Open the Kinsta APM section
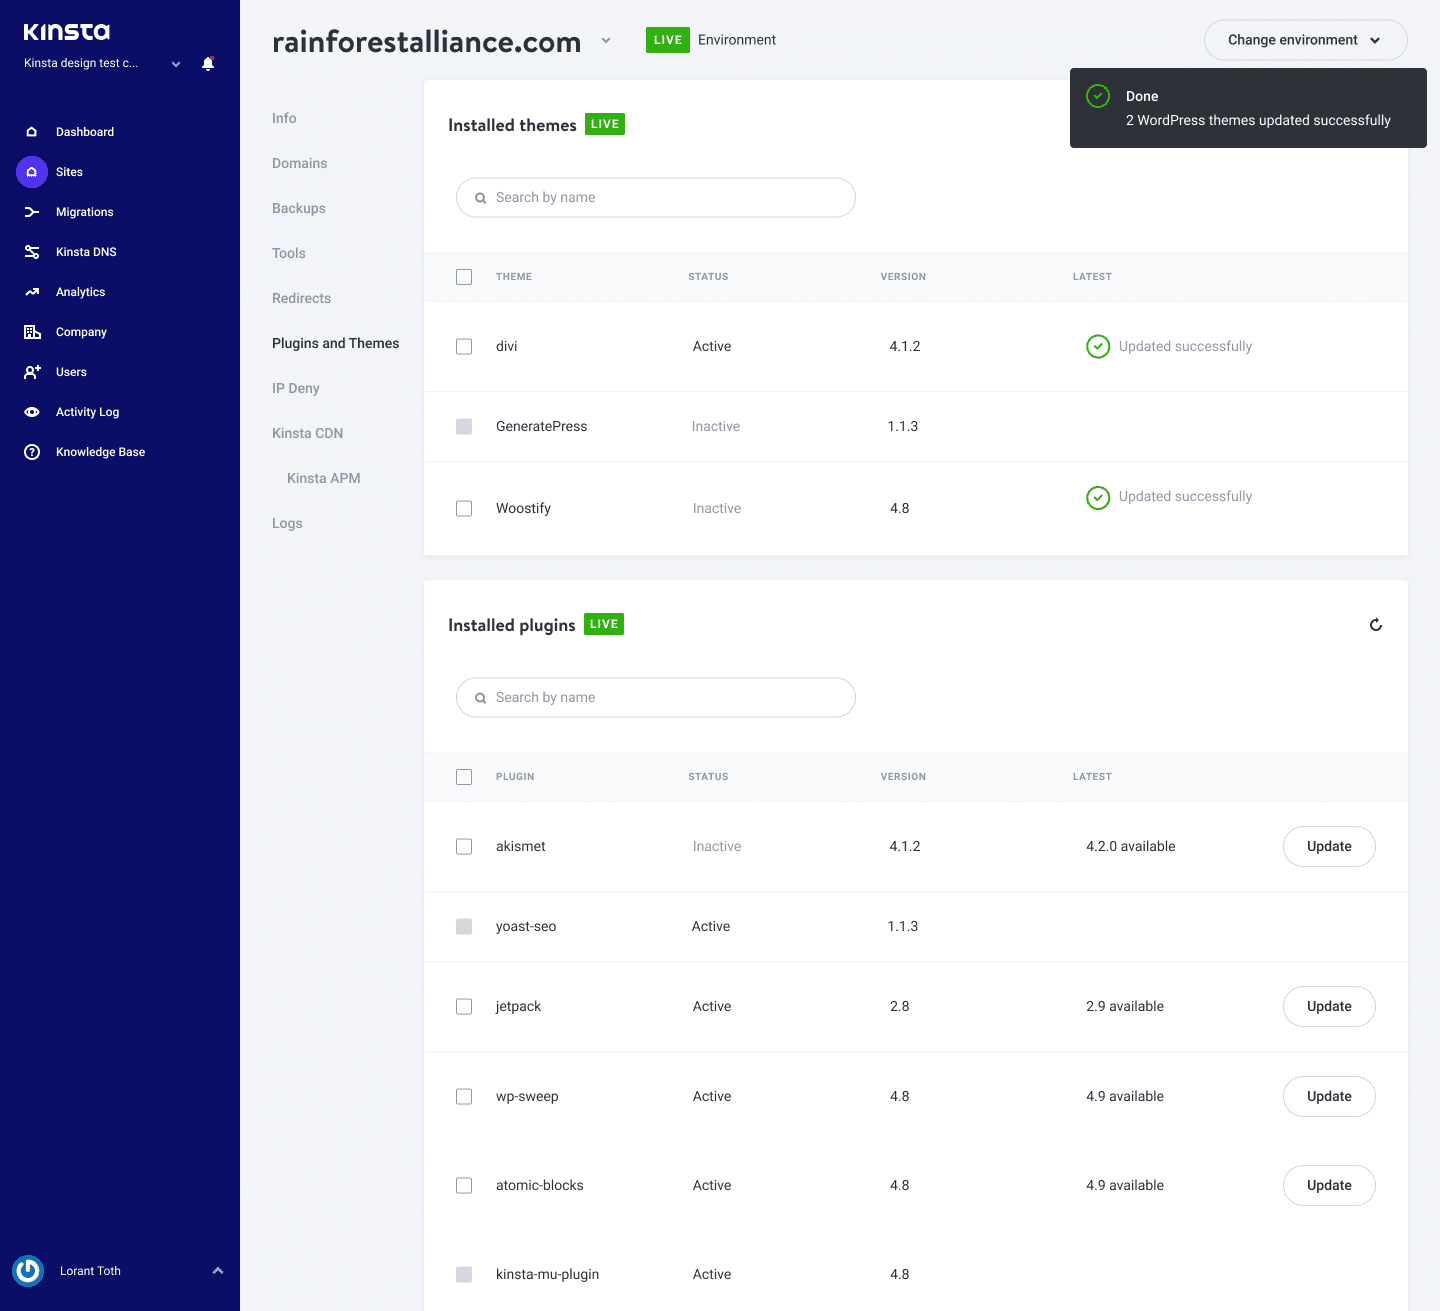The width and height of the screenshot is (1440, 1311). [x=323, y=478]
